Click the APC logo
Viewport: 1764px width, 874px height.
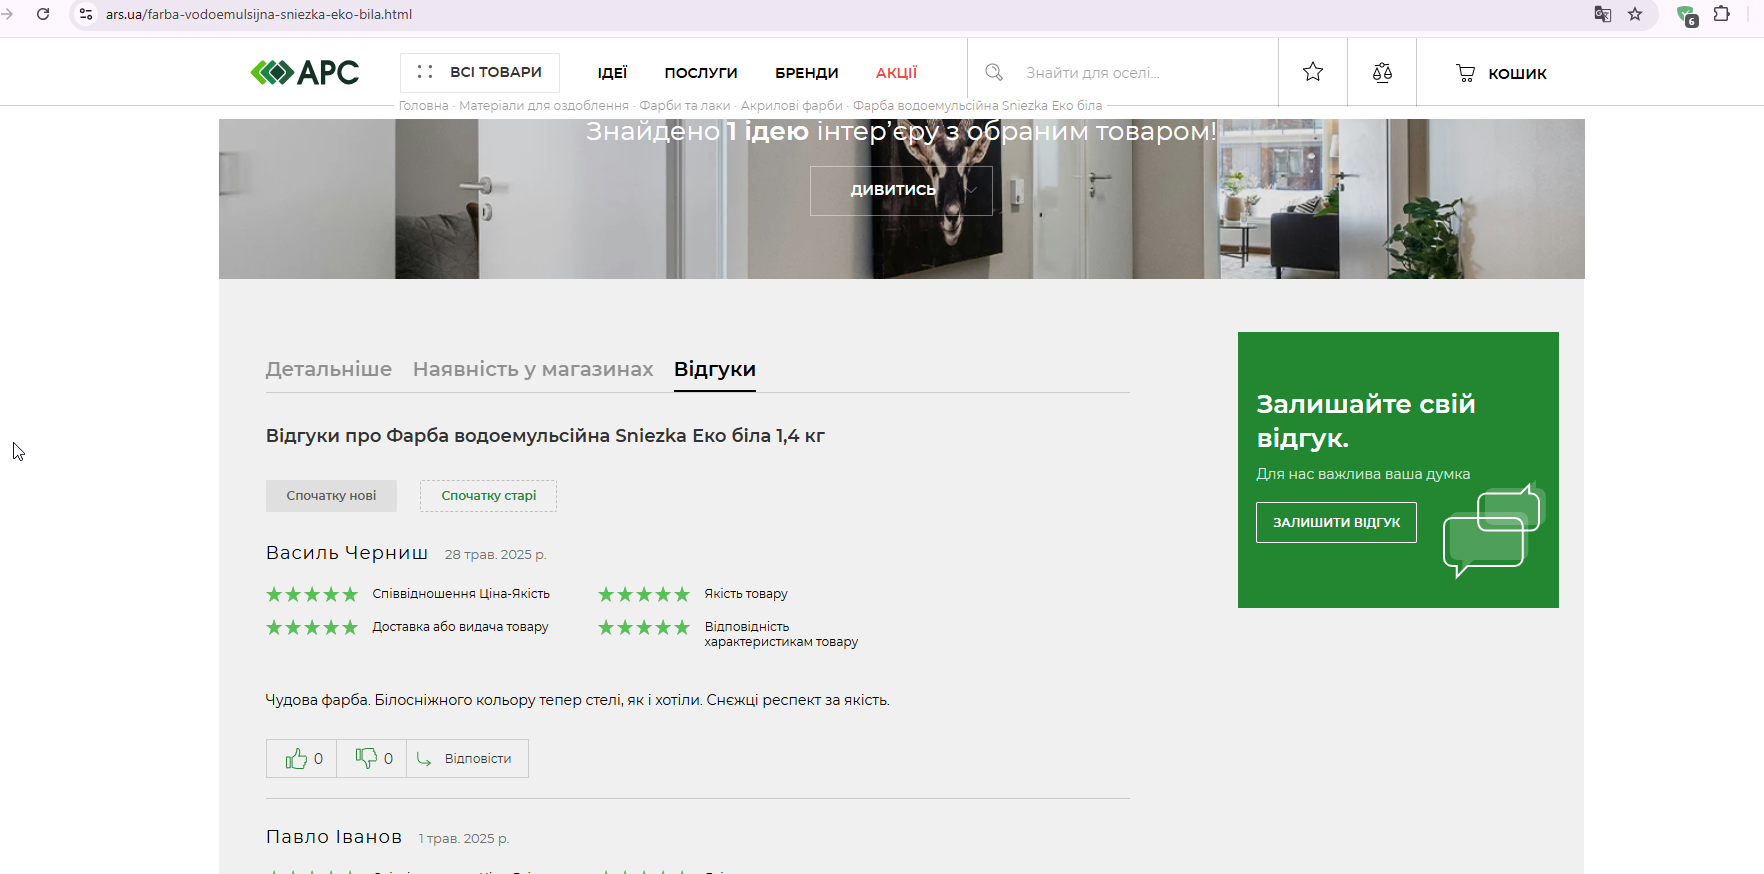305,73
